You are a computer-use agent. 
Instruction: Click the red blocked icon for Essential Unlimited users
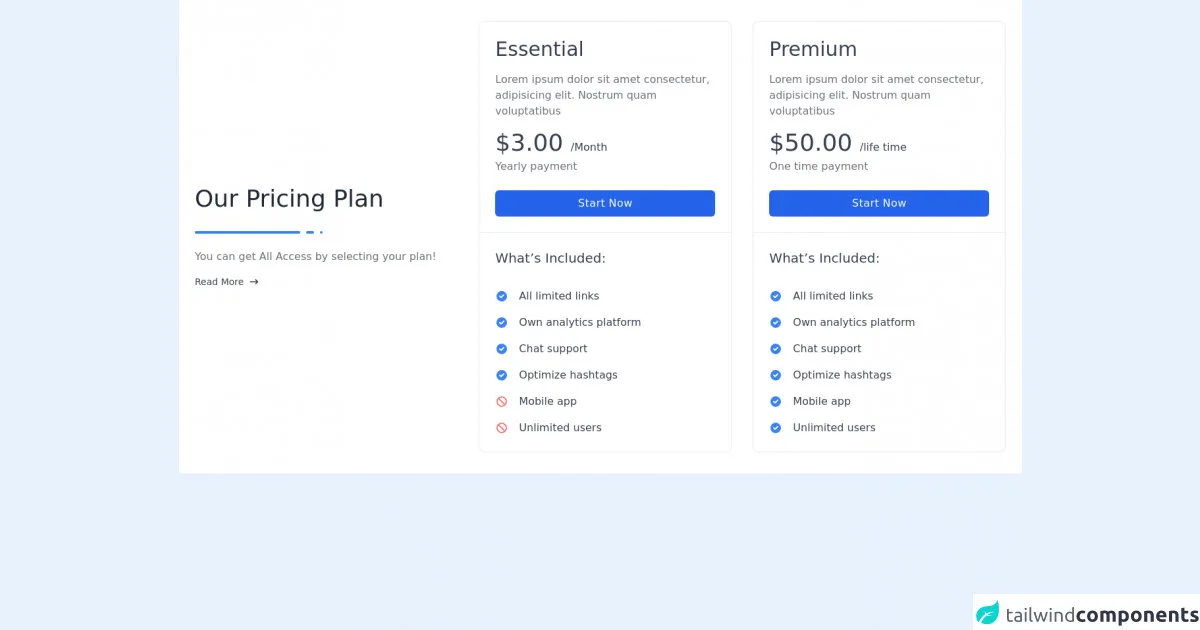coord(502,428)
